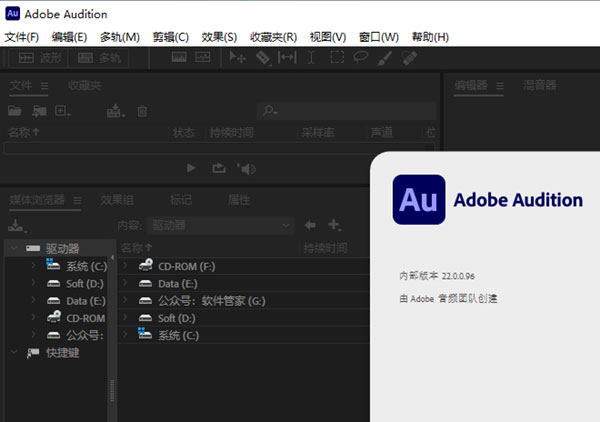Image resolution: width=600 pixels, height=422 pixels.
Task: Expand Soft (D:) in the tree
Action: coord(33,283)
